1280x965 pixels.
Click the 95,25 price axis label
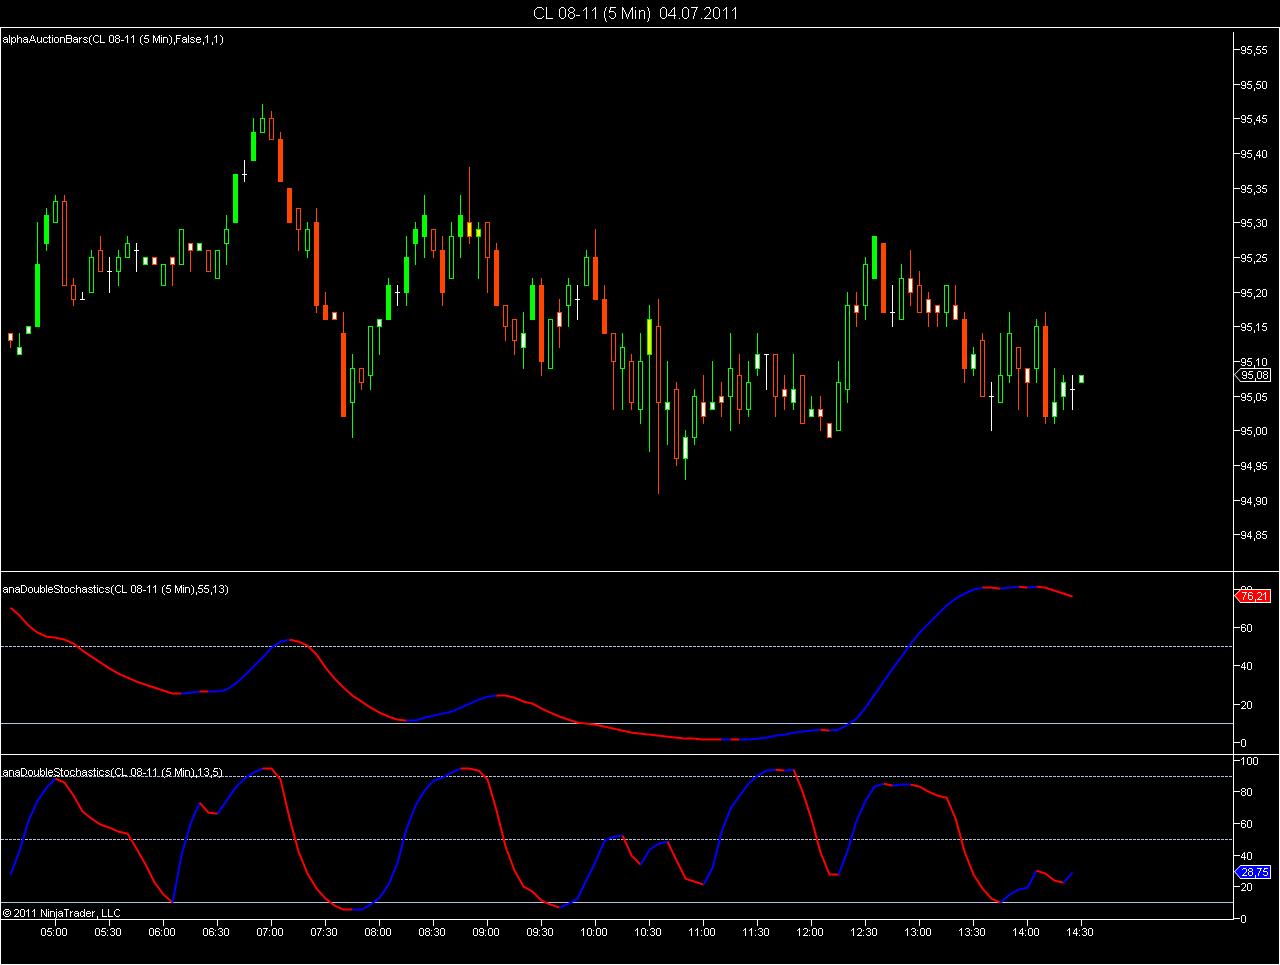pos(1254,258)
